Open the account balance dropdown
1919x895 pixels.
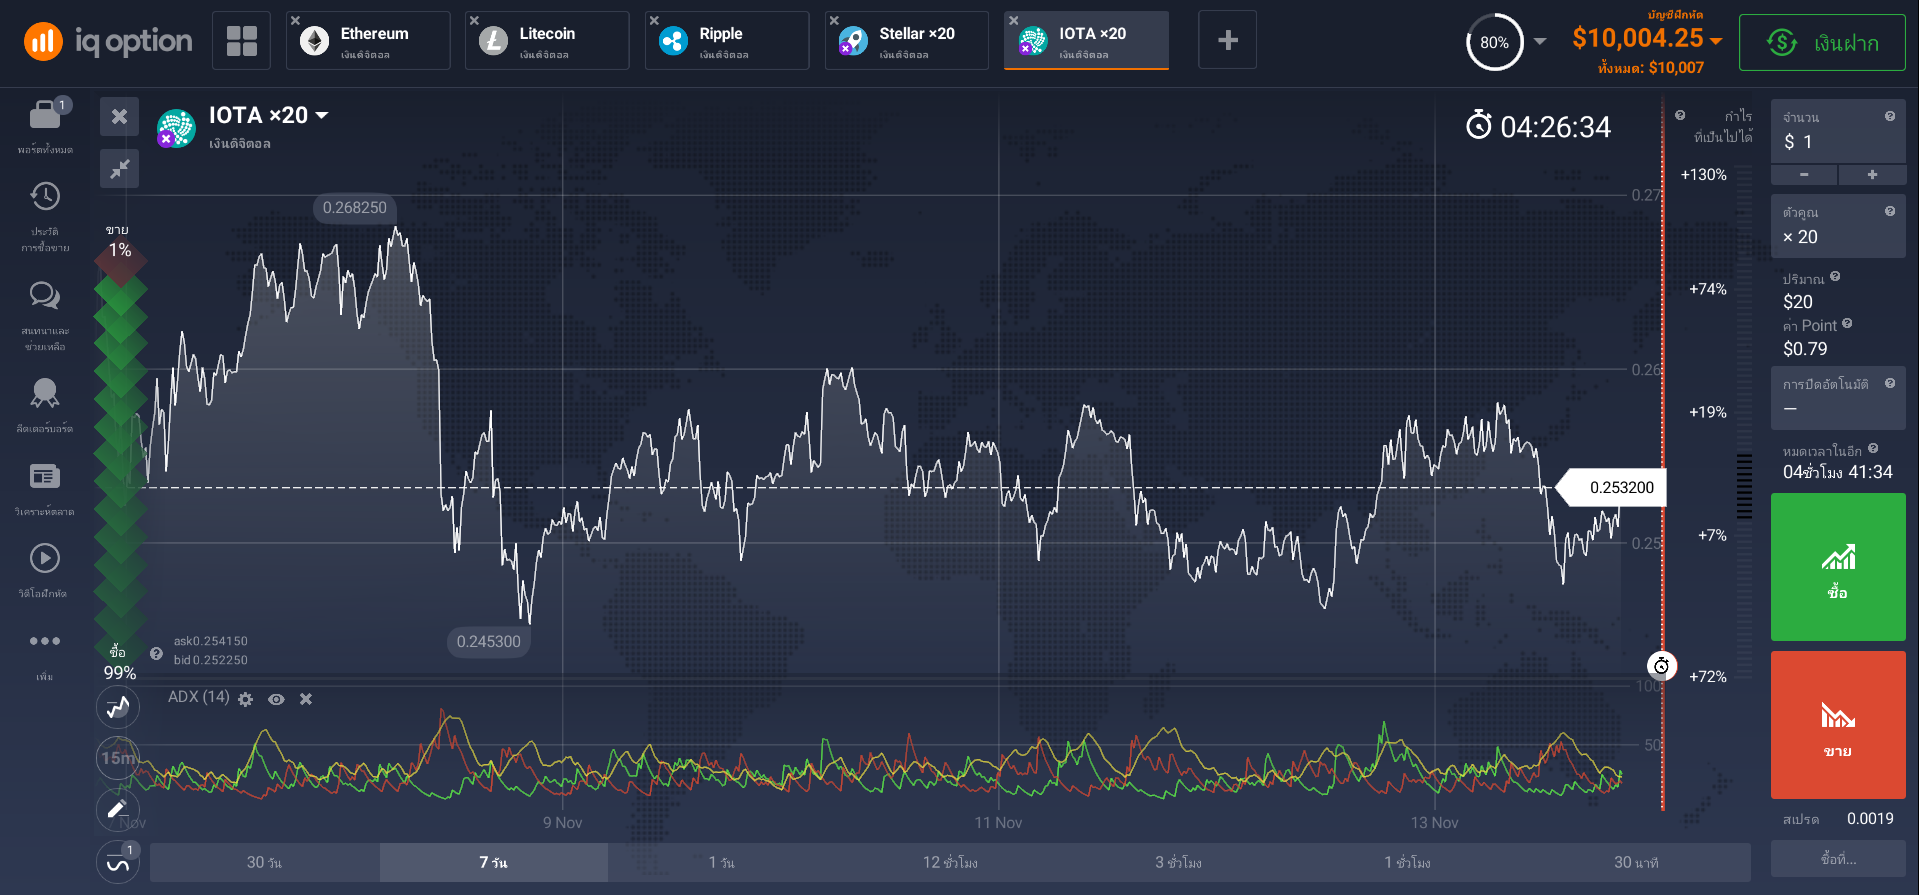1716,40
